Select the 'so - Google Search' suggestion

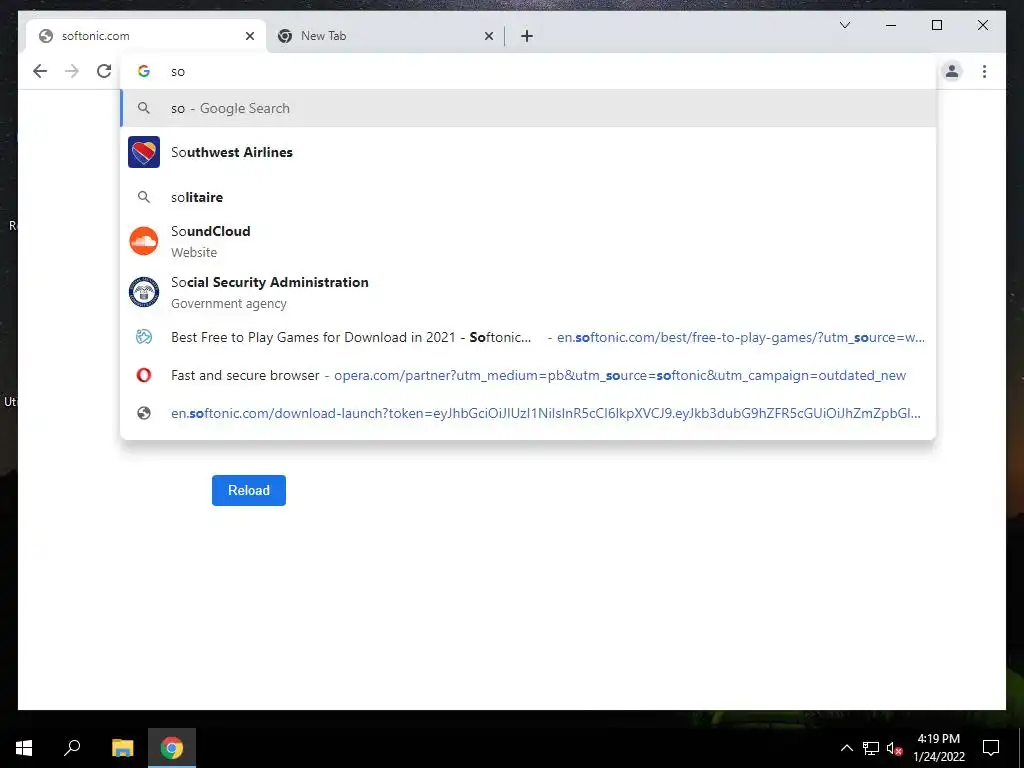pyautogui.click(x=528, y=108)
